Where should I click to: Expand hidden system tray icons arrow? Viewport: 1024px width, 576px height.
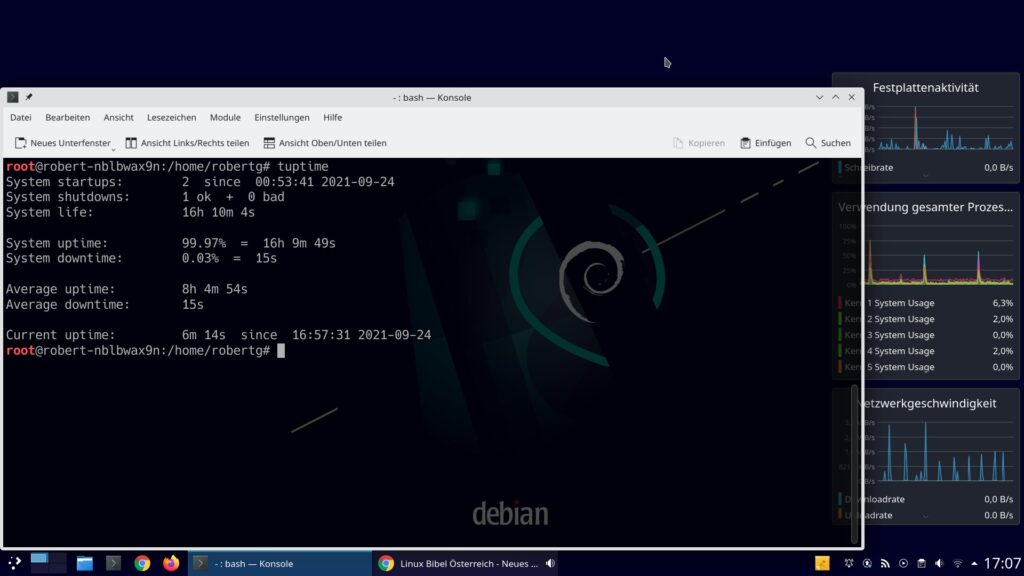974,563
